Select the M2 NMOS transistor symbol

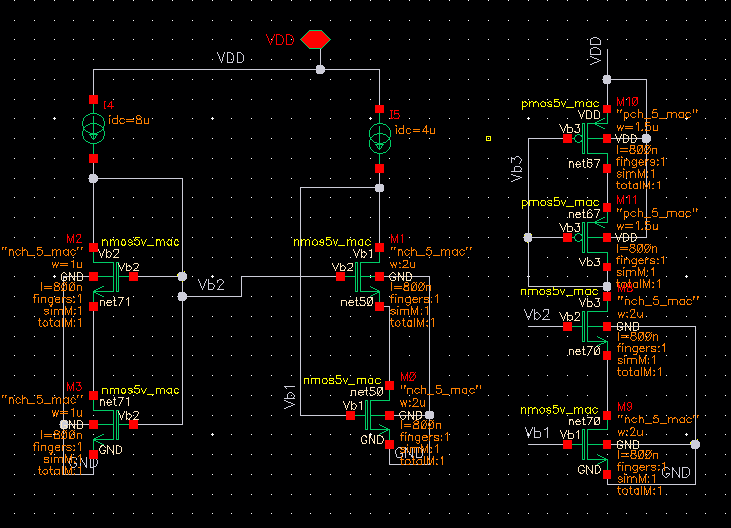(108, 277)
